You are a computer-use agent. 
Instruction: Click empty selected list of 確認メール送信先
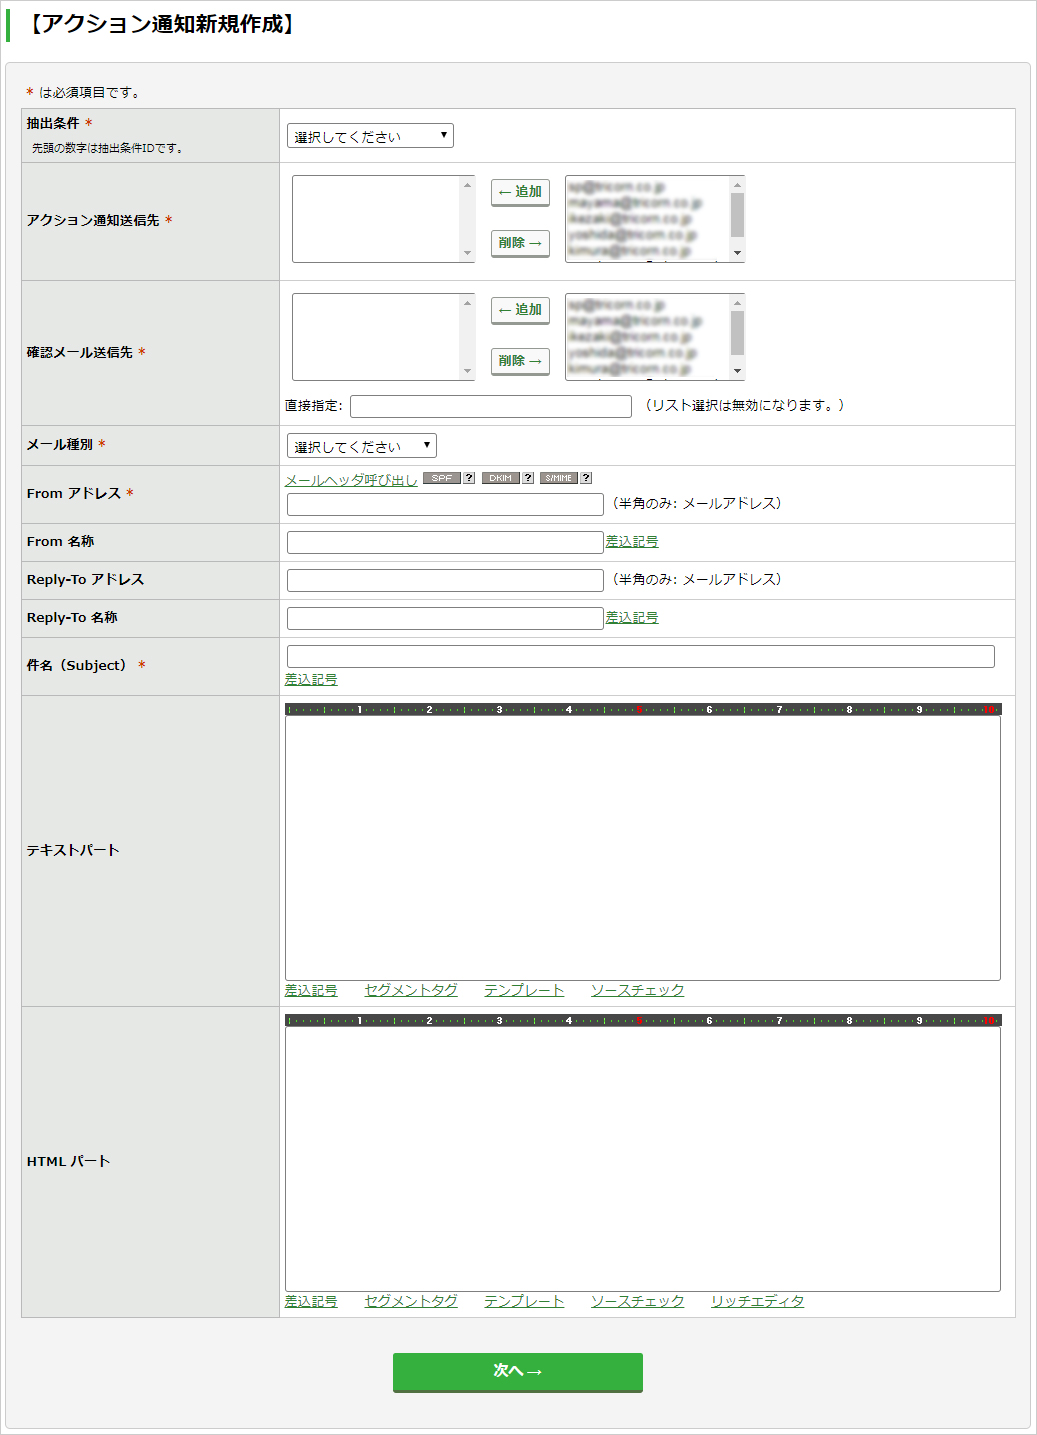[x=376, y=337]
